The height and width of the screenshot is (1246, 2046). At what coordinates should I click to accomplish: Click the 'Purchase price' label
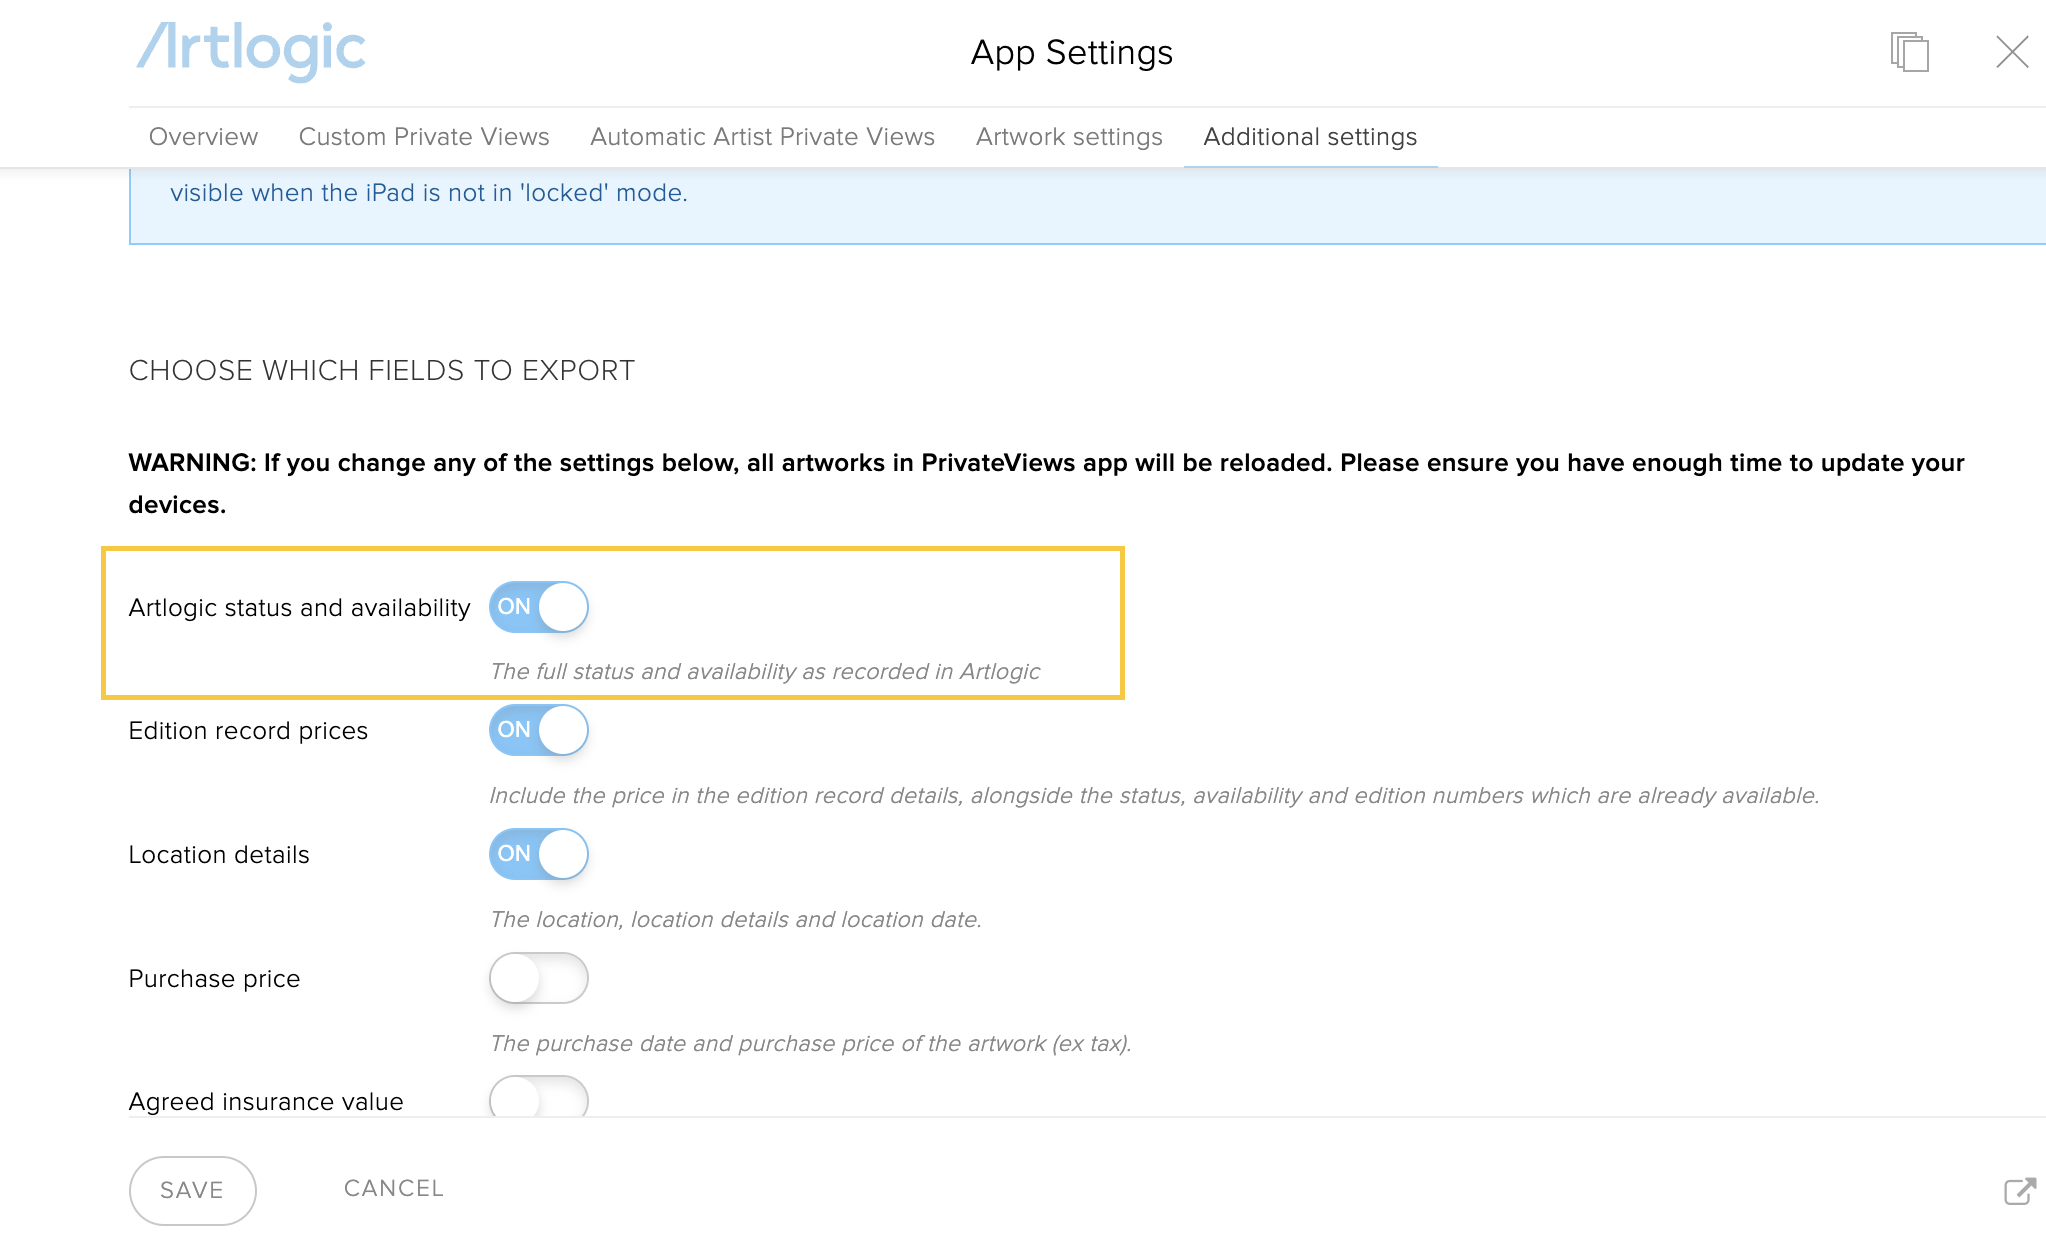(214, 979)
